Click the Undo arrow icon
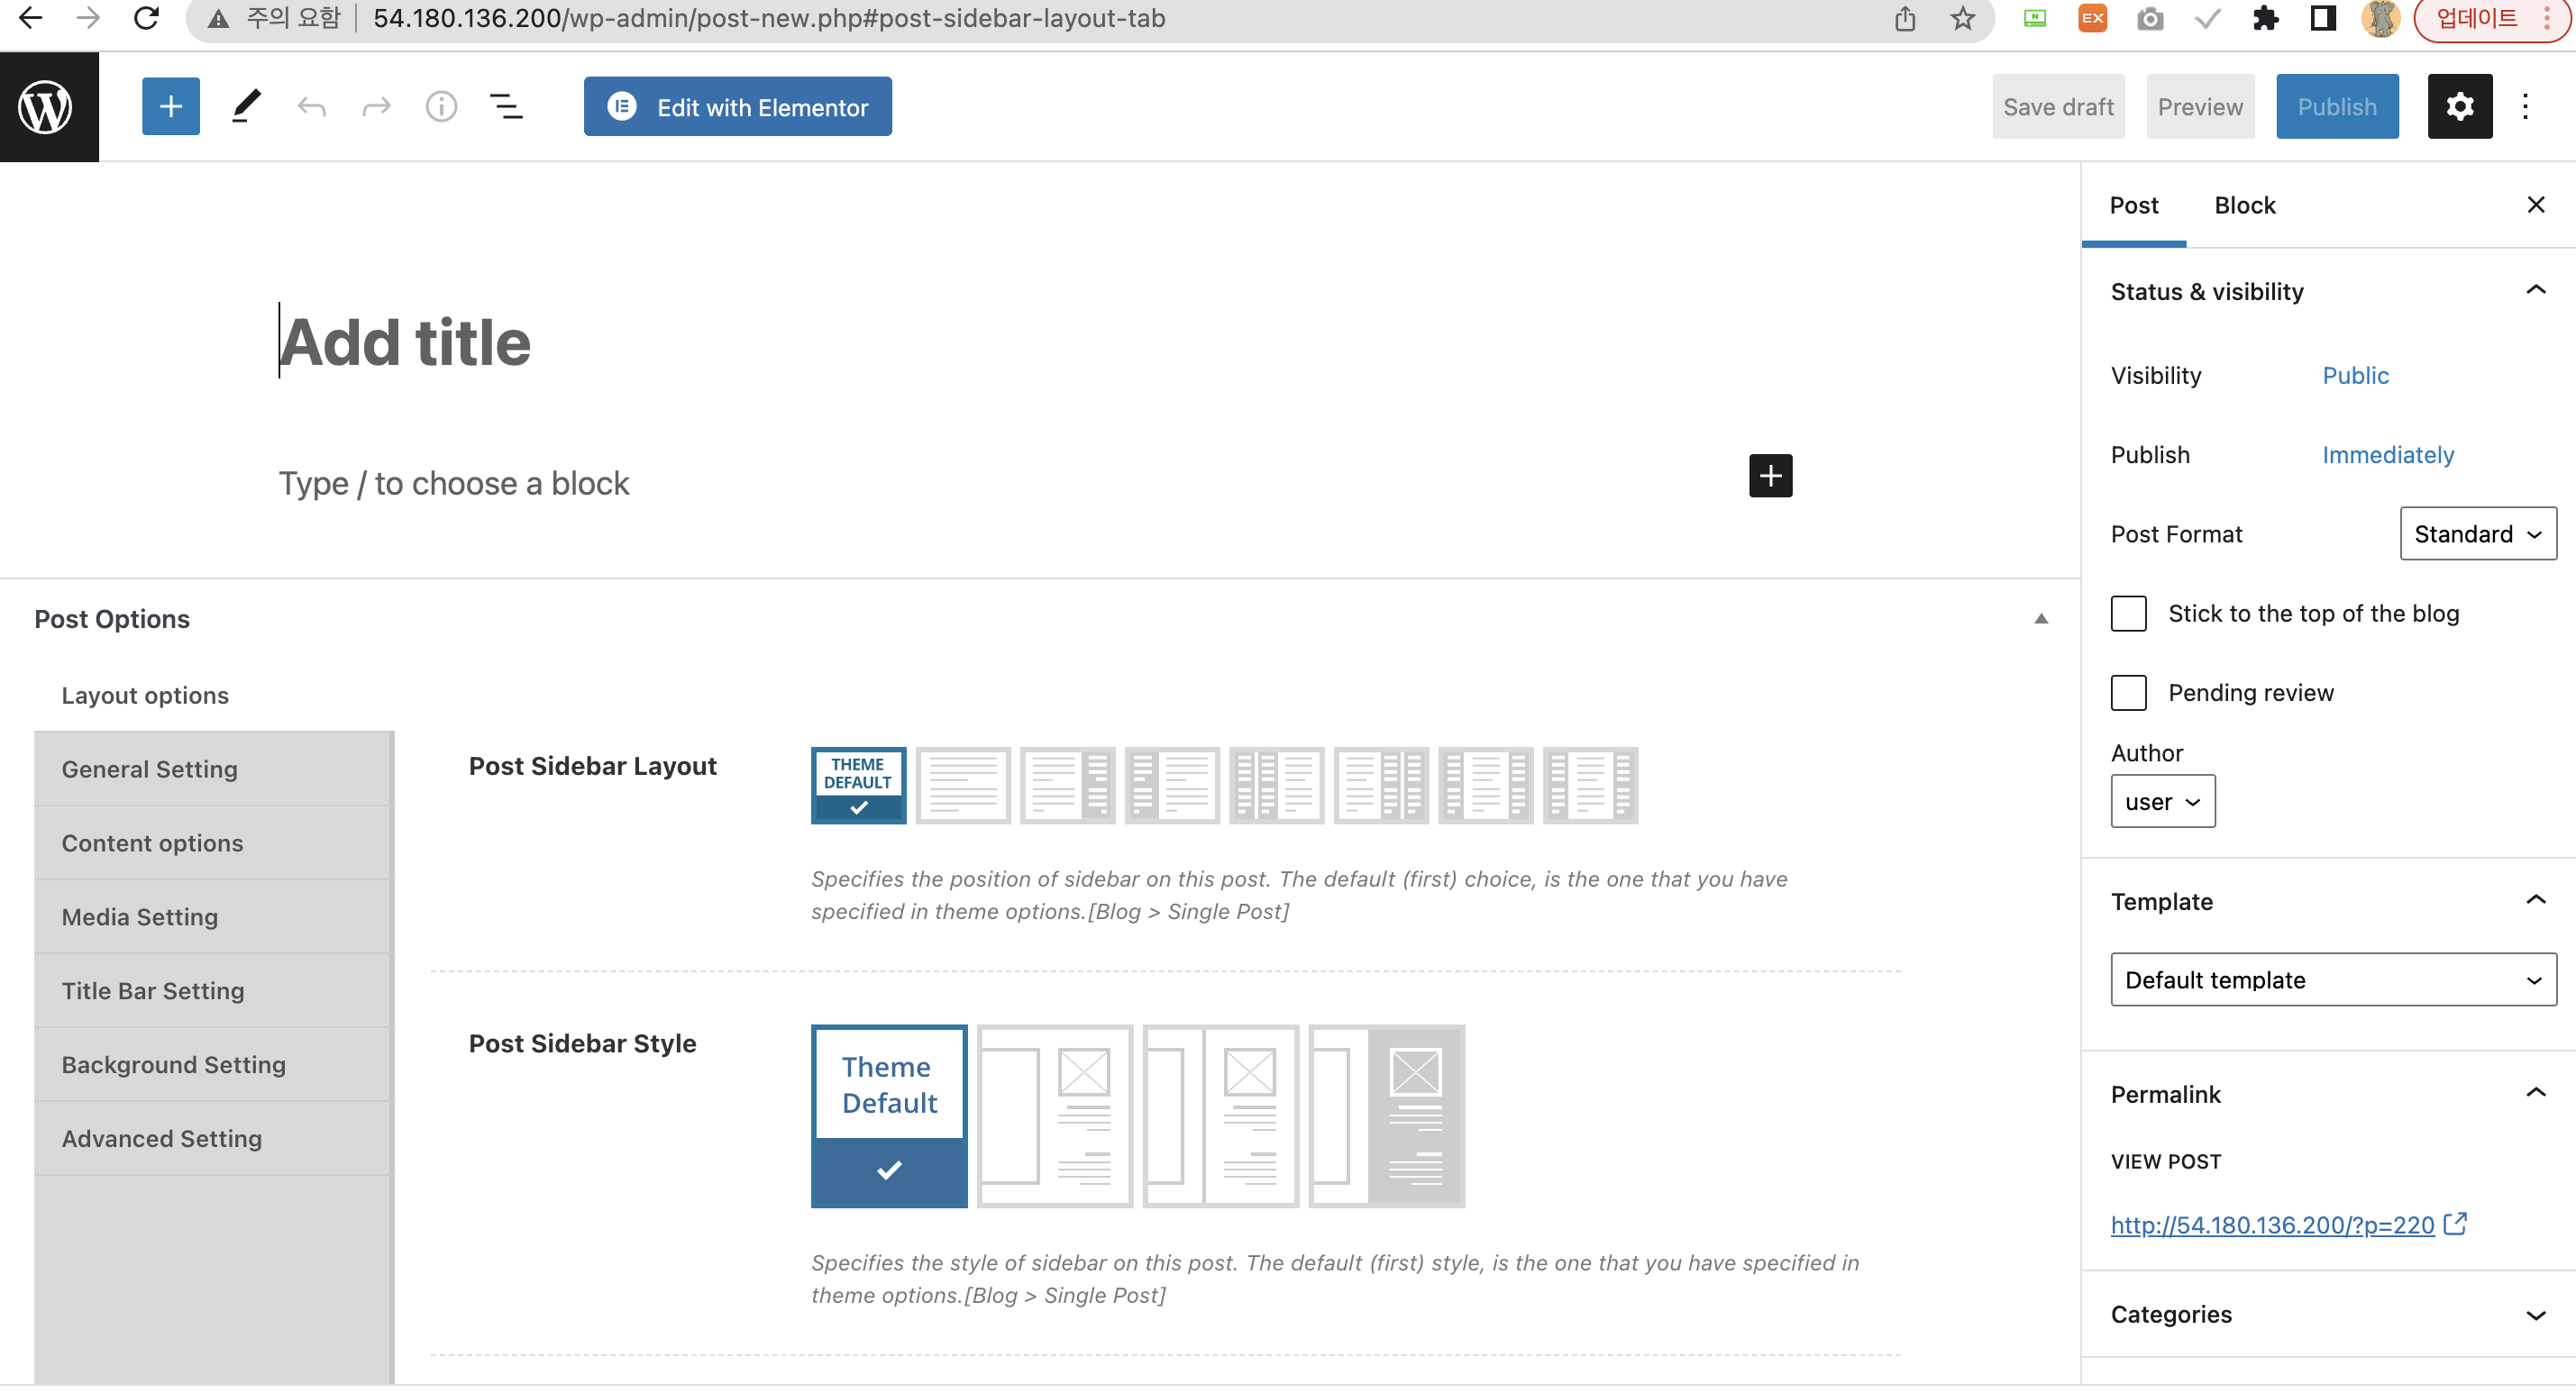2576x1393 pixels. (x=312, y=107)
